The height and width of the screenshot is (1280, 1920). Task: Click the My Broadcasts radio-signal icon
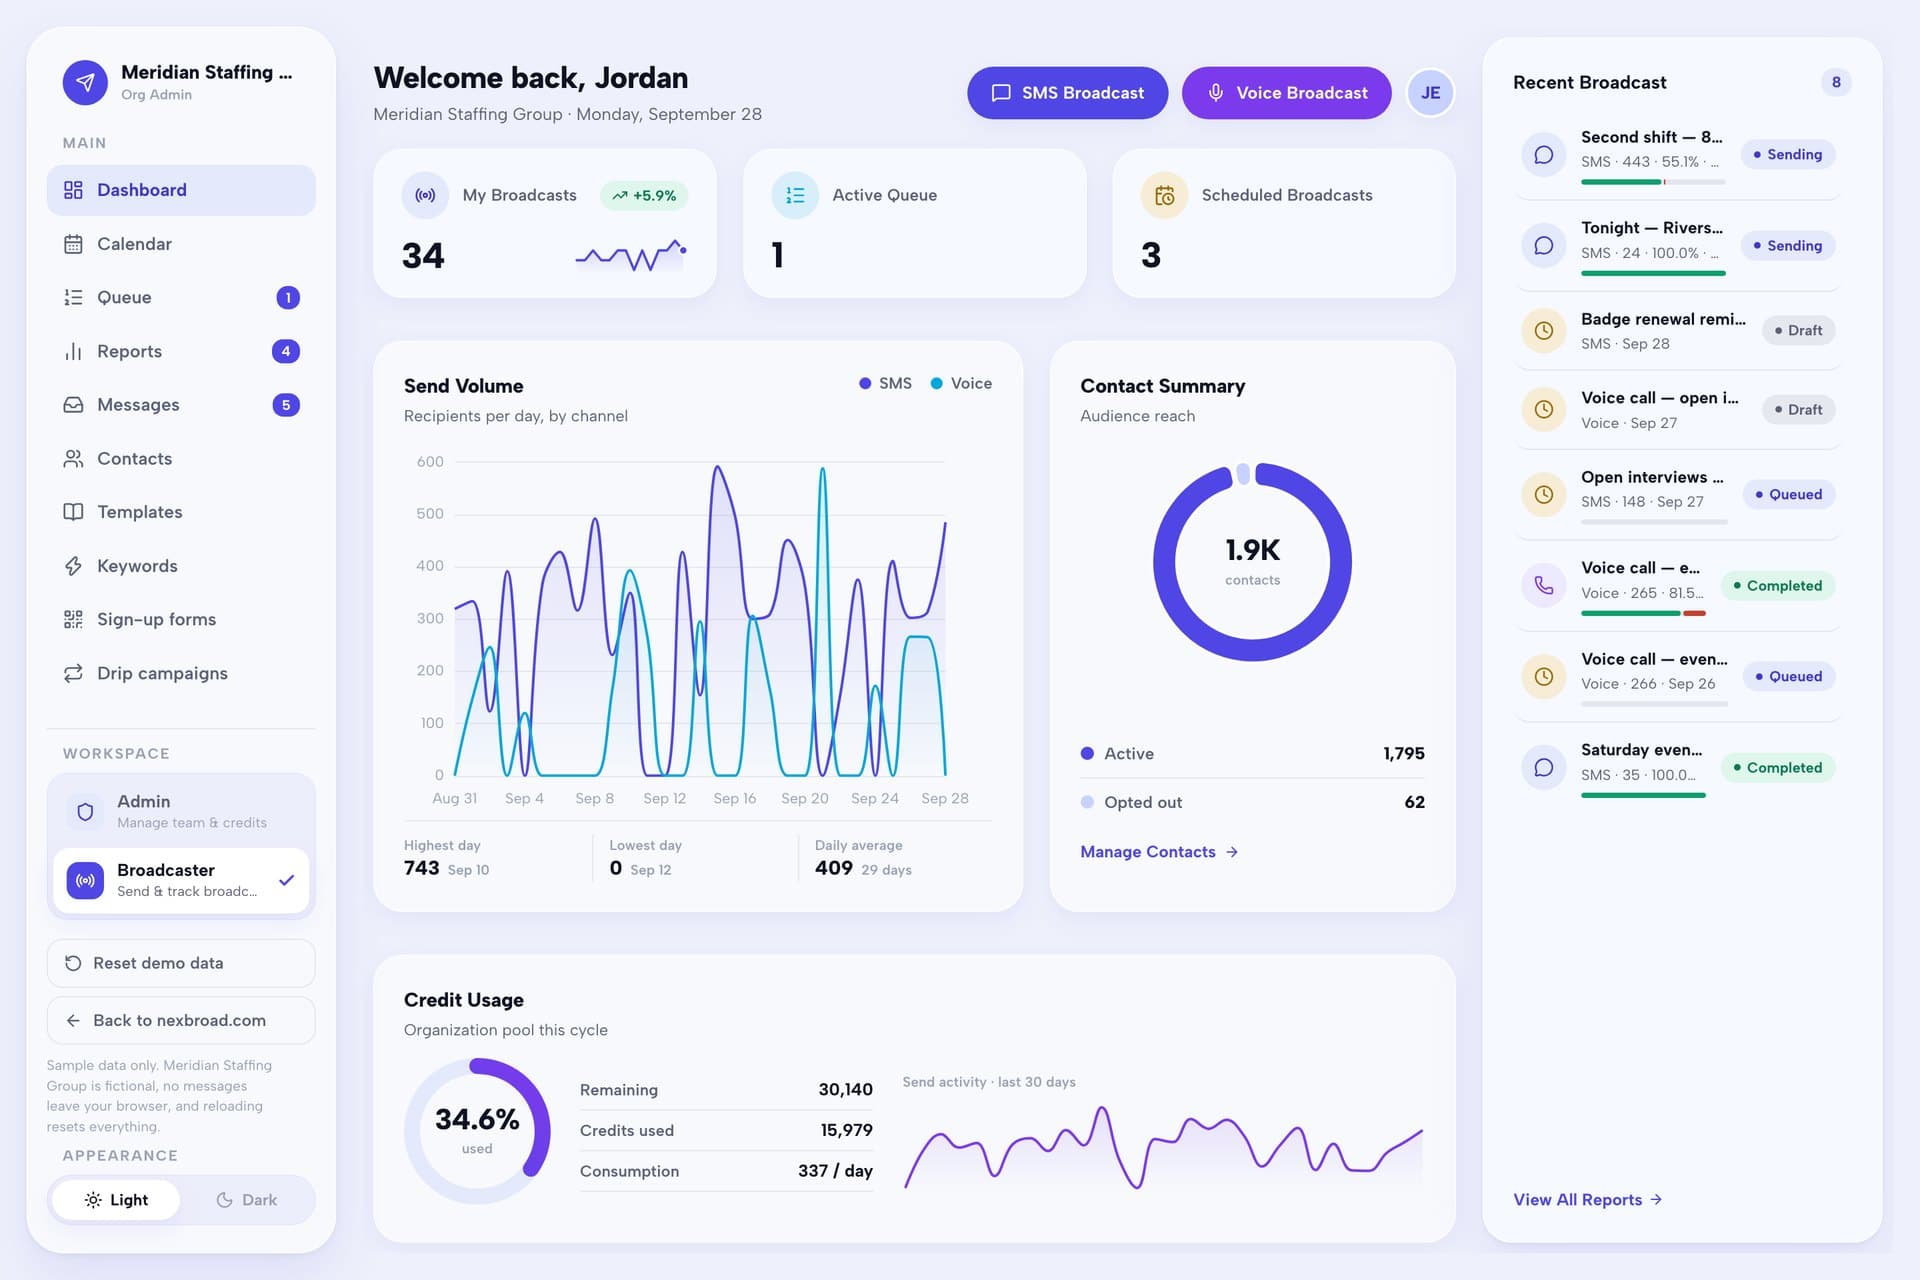click(x=425, y=195)
